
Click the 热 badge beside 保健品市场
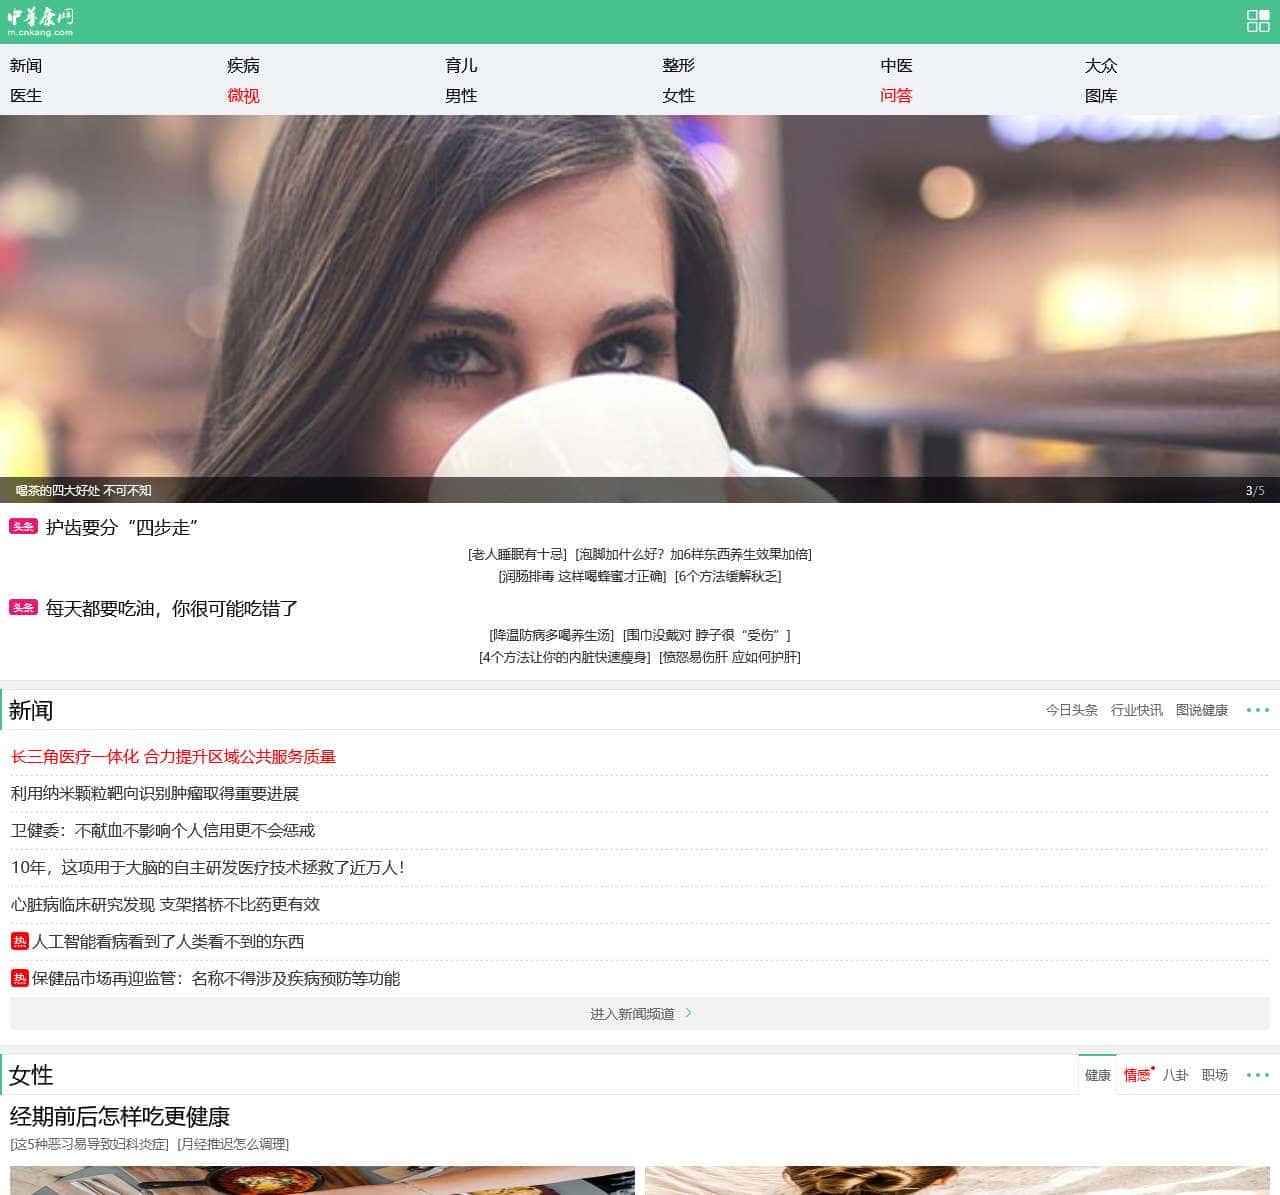20,978
